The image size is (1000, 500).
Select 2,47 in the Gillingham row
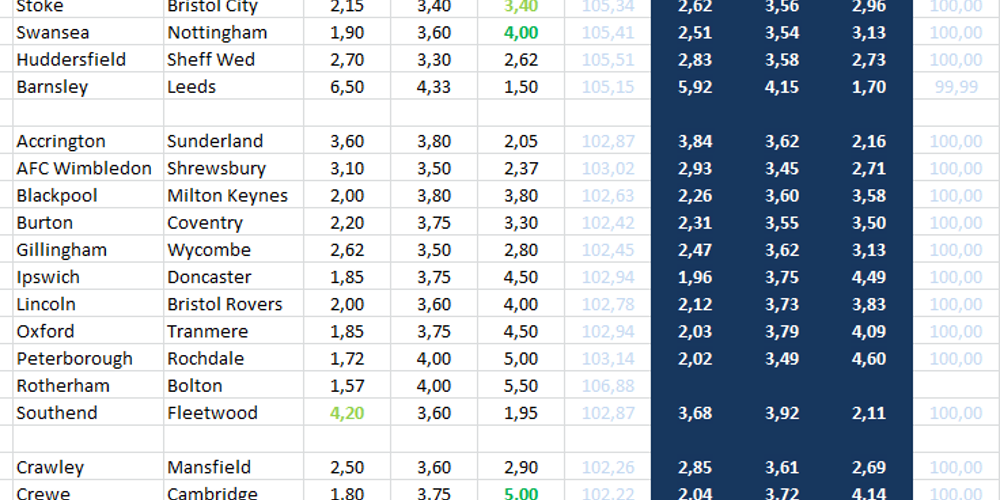[x=695, y=249]
